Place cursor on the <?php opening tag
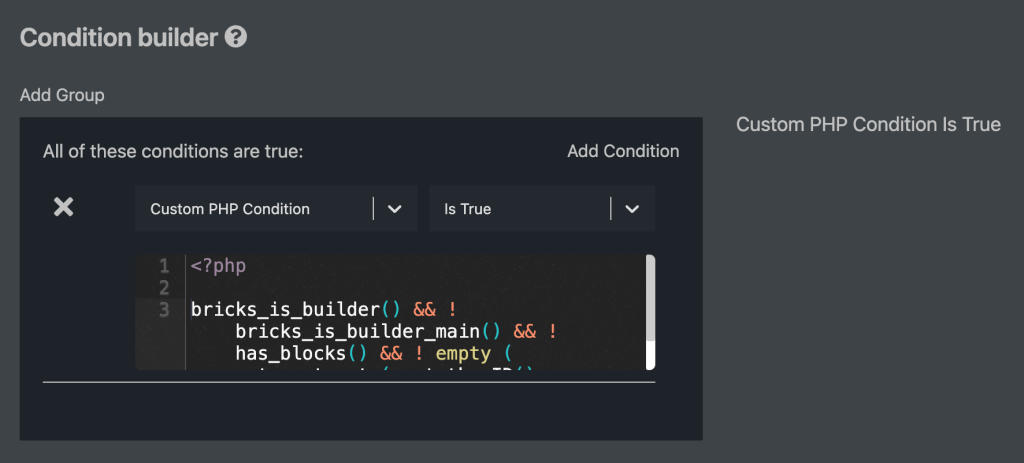This screenshot has height=463, width=1024. (218, 266)
